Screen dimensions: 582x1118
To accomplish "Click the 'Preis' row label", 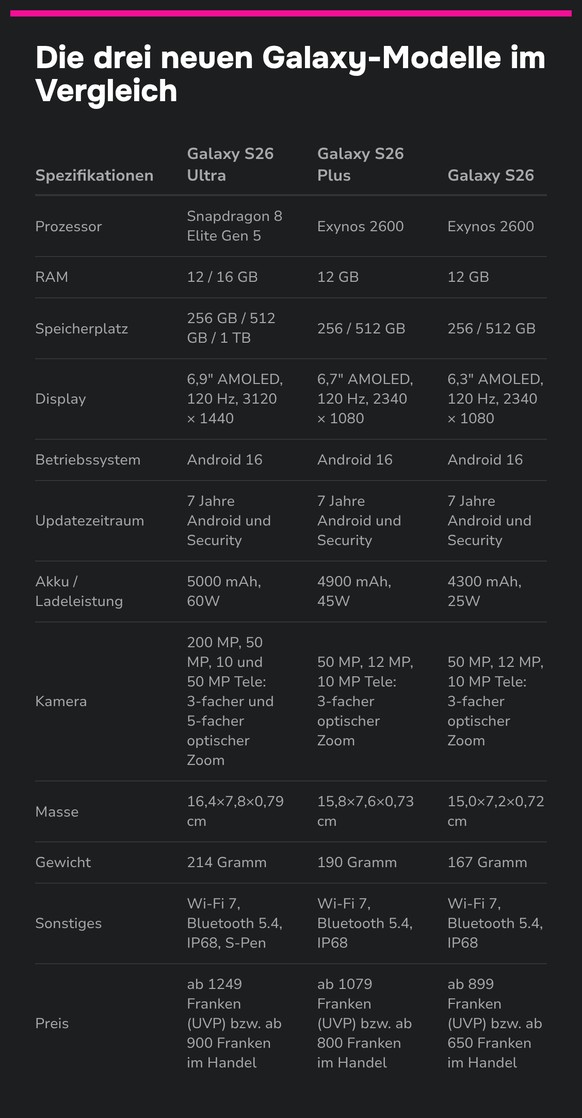I will pyautogui.click(x=52, y=1023).
